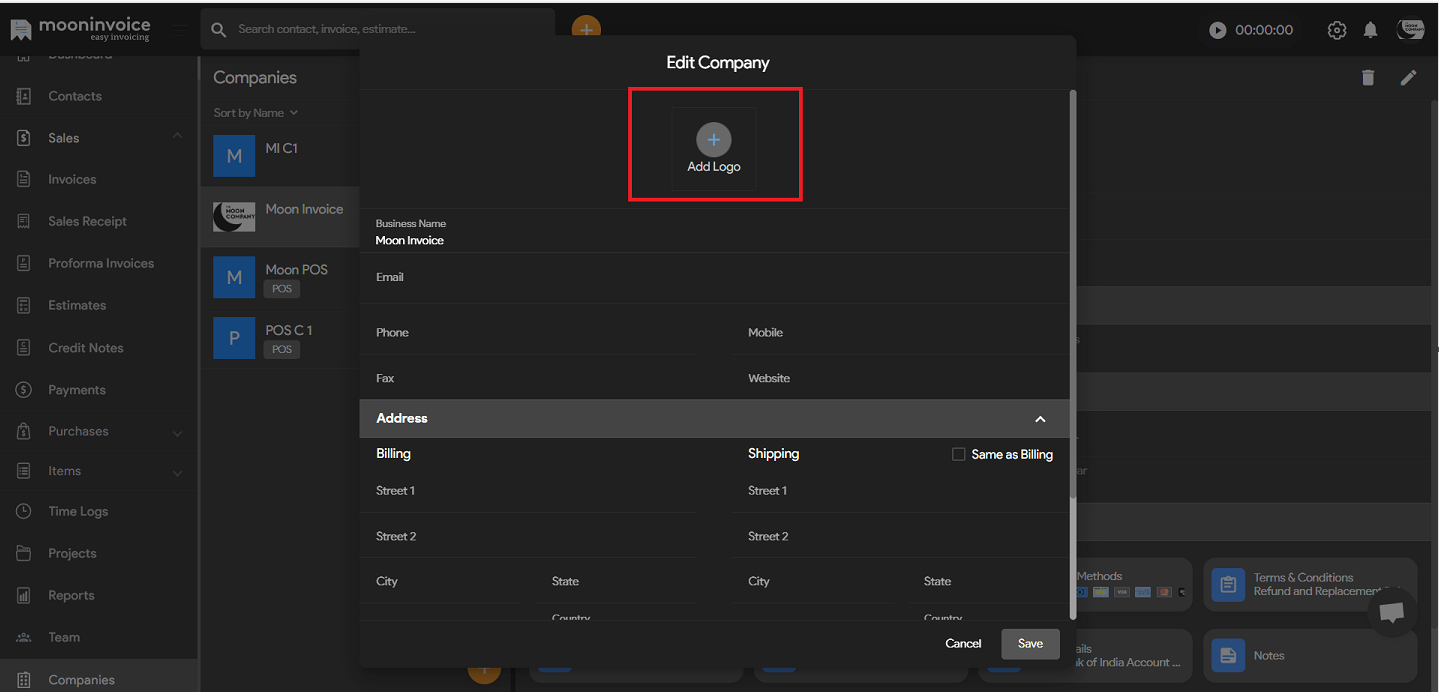This screenshot has width=1439, height=692.
Task: Open the Notes card
Action: 1310,656
